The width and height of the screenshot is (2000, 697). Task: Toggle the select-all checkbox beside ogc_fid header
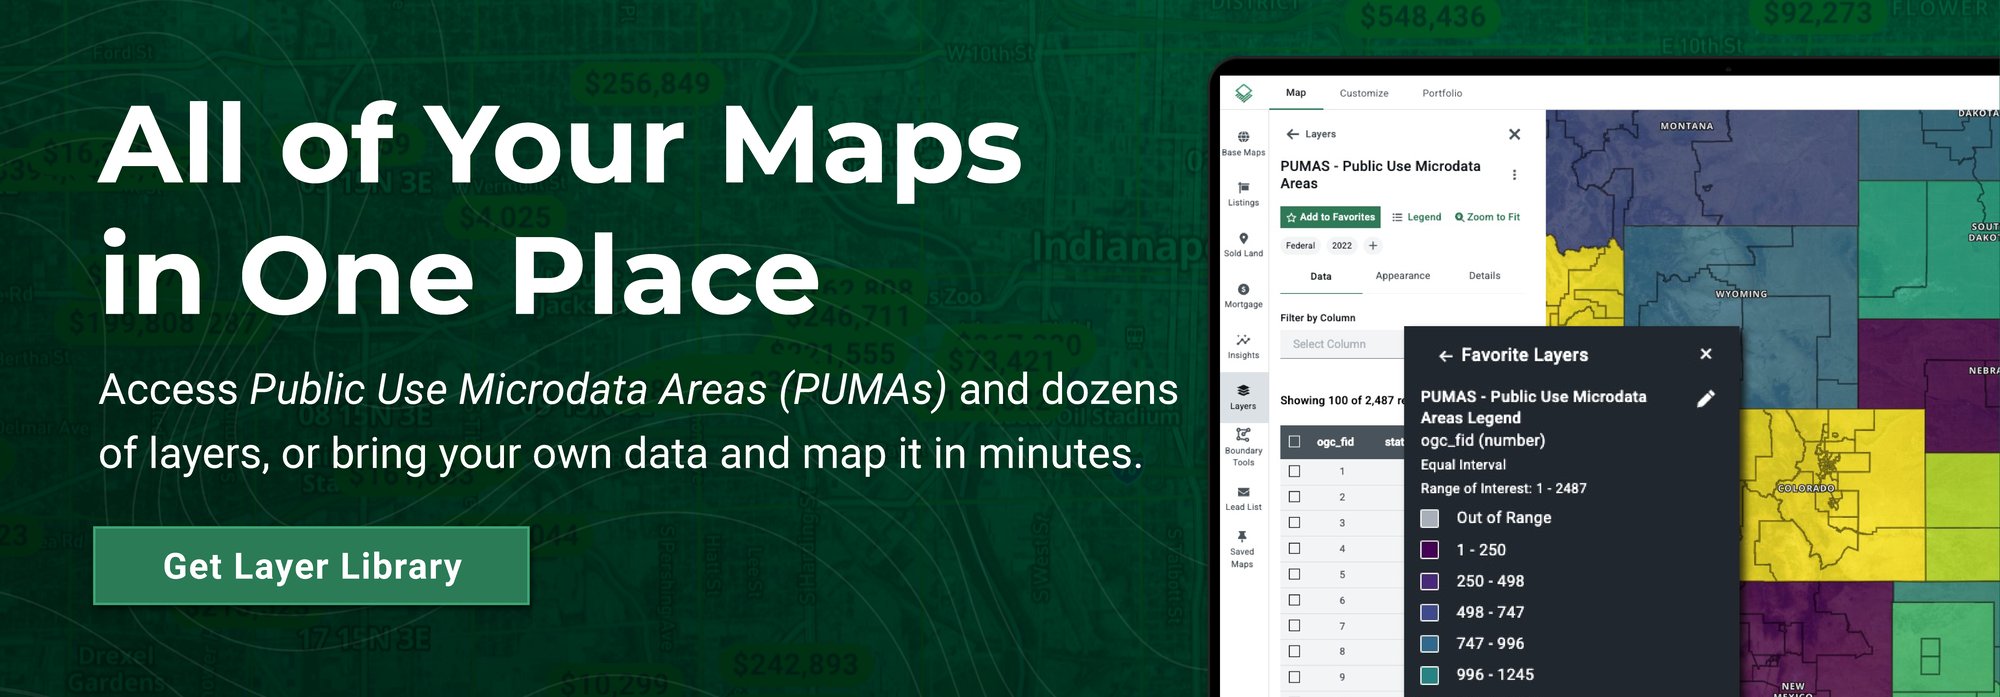pyautogui.click(x=1294, y=441)
